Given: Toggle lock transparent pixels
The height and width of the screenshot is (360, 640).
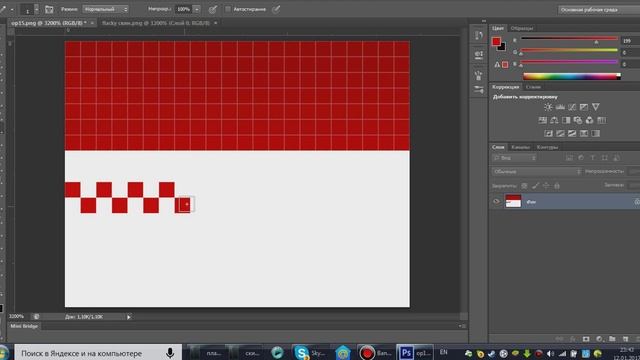Looking at the screenshot, I should pos(524,186).
